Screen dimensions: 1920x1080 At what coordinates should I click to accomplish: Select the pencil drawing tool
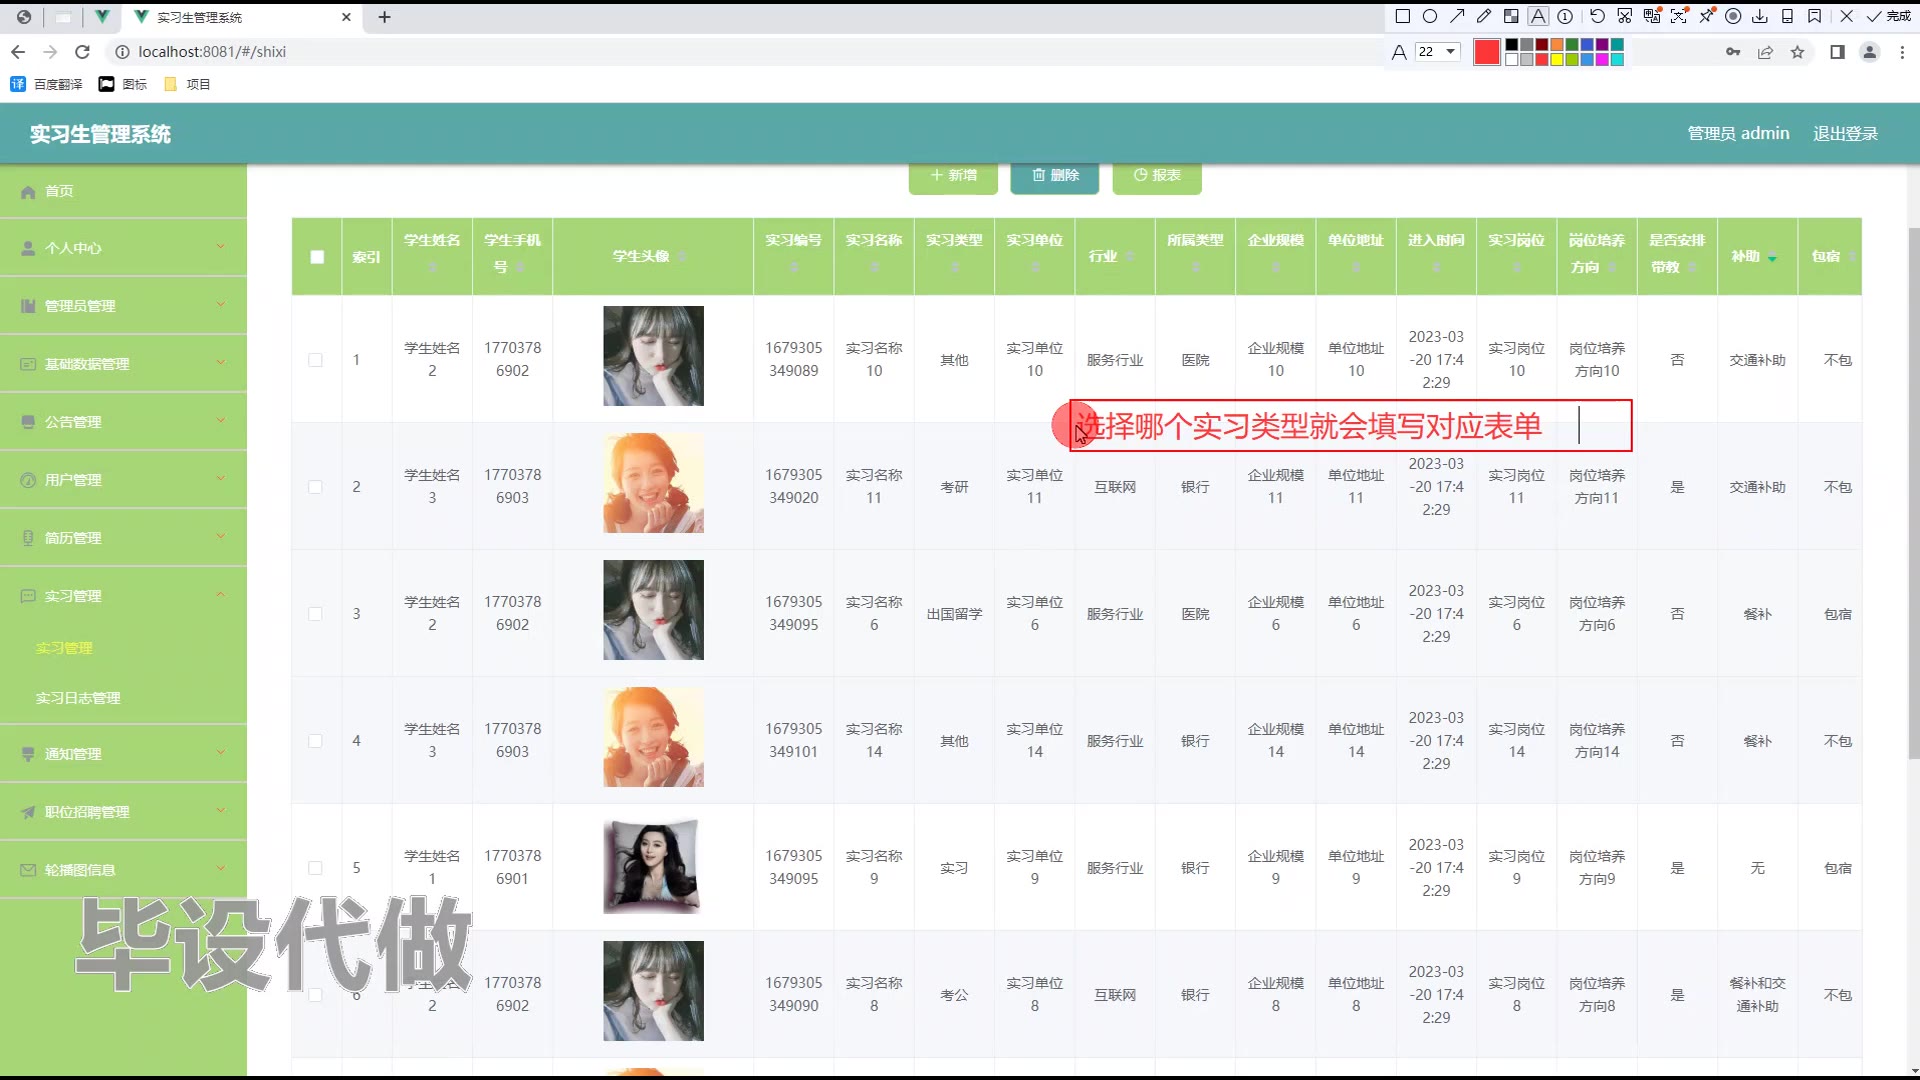pos(1484,16)
